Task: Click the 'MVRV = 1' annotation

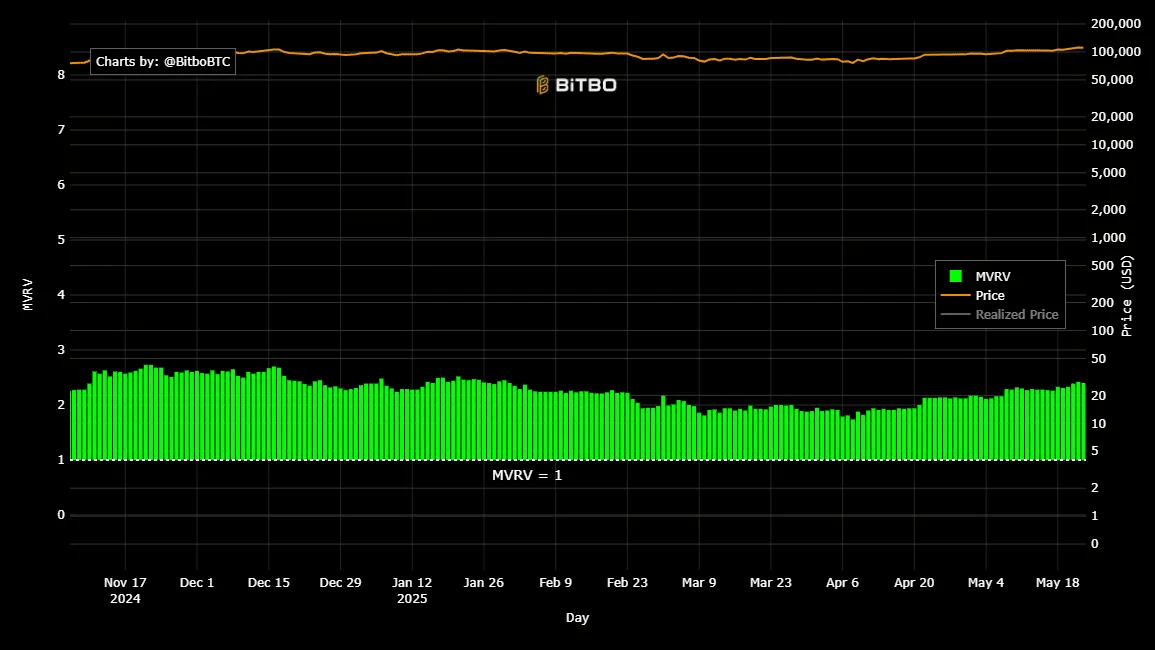Action: click(527, 475)
